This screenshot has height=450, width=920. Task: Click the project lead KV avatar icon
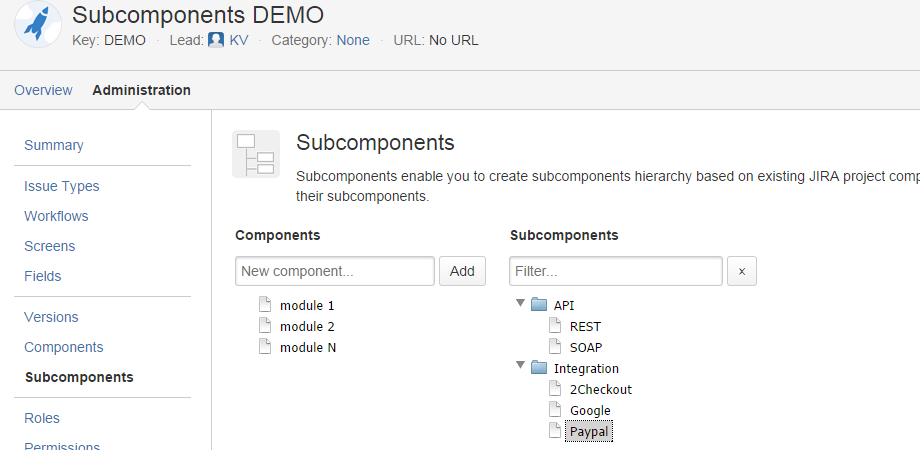(216, 40)
